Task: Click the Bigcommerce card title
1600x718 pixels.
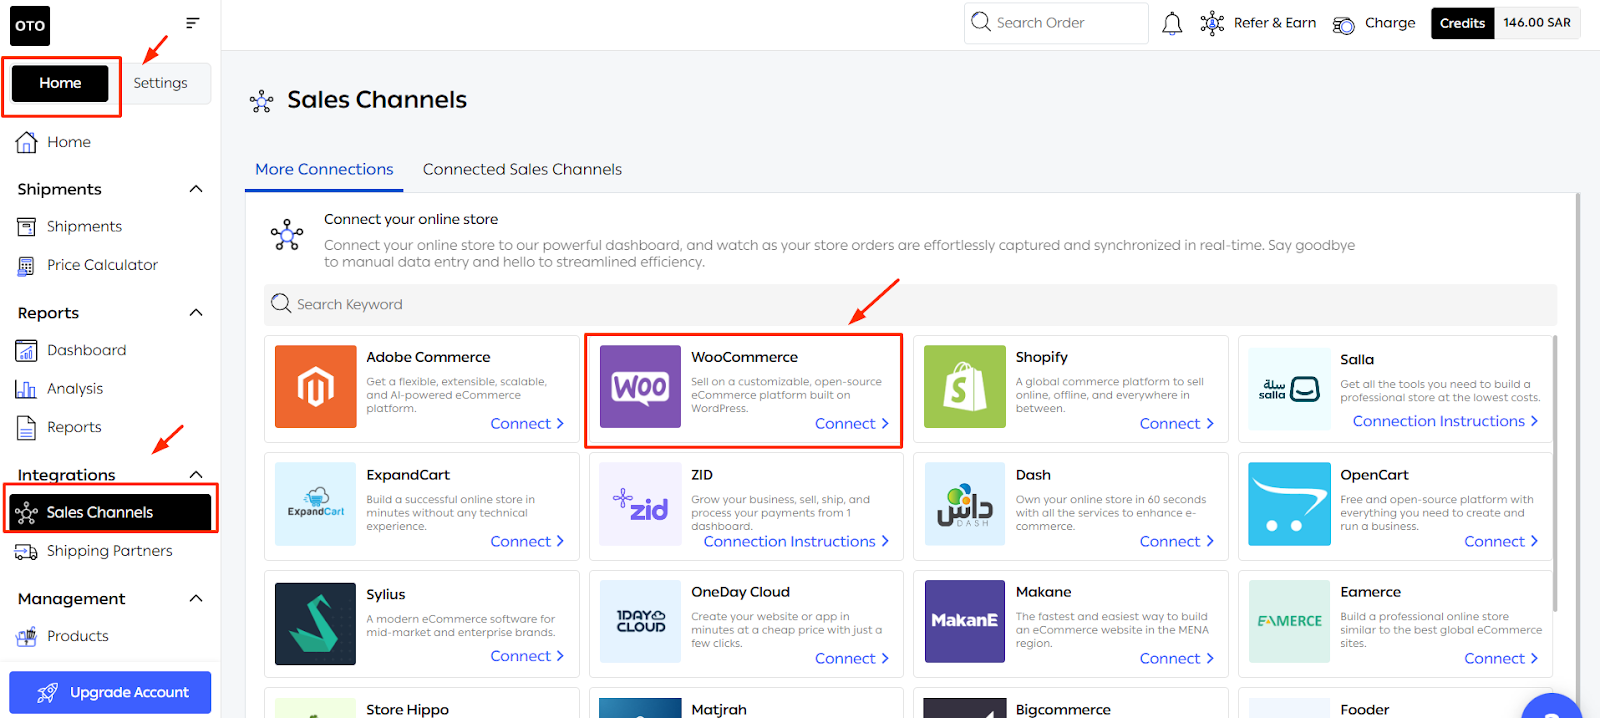Action: click(1063, 709)
